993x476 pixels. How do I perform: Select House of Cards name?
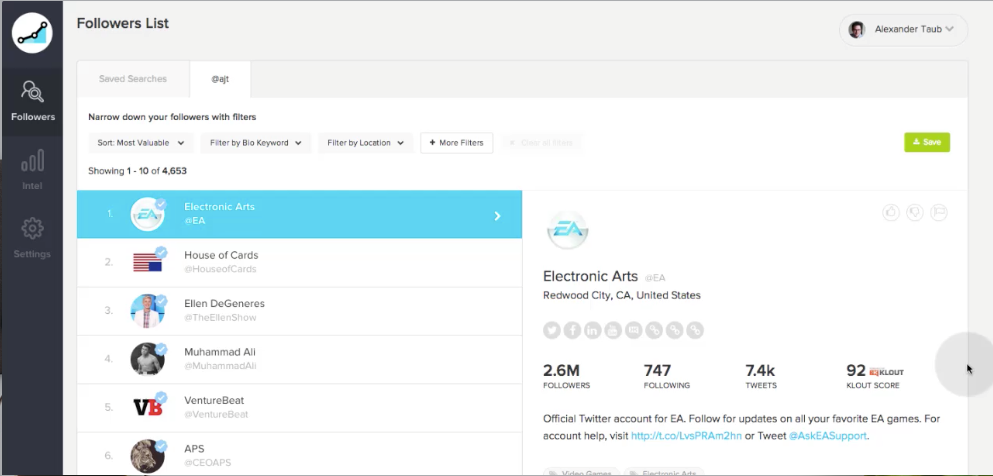[x=221, y=255]
